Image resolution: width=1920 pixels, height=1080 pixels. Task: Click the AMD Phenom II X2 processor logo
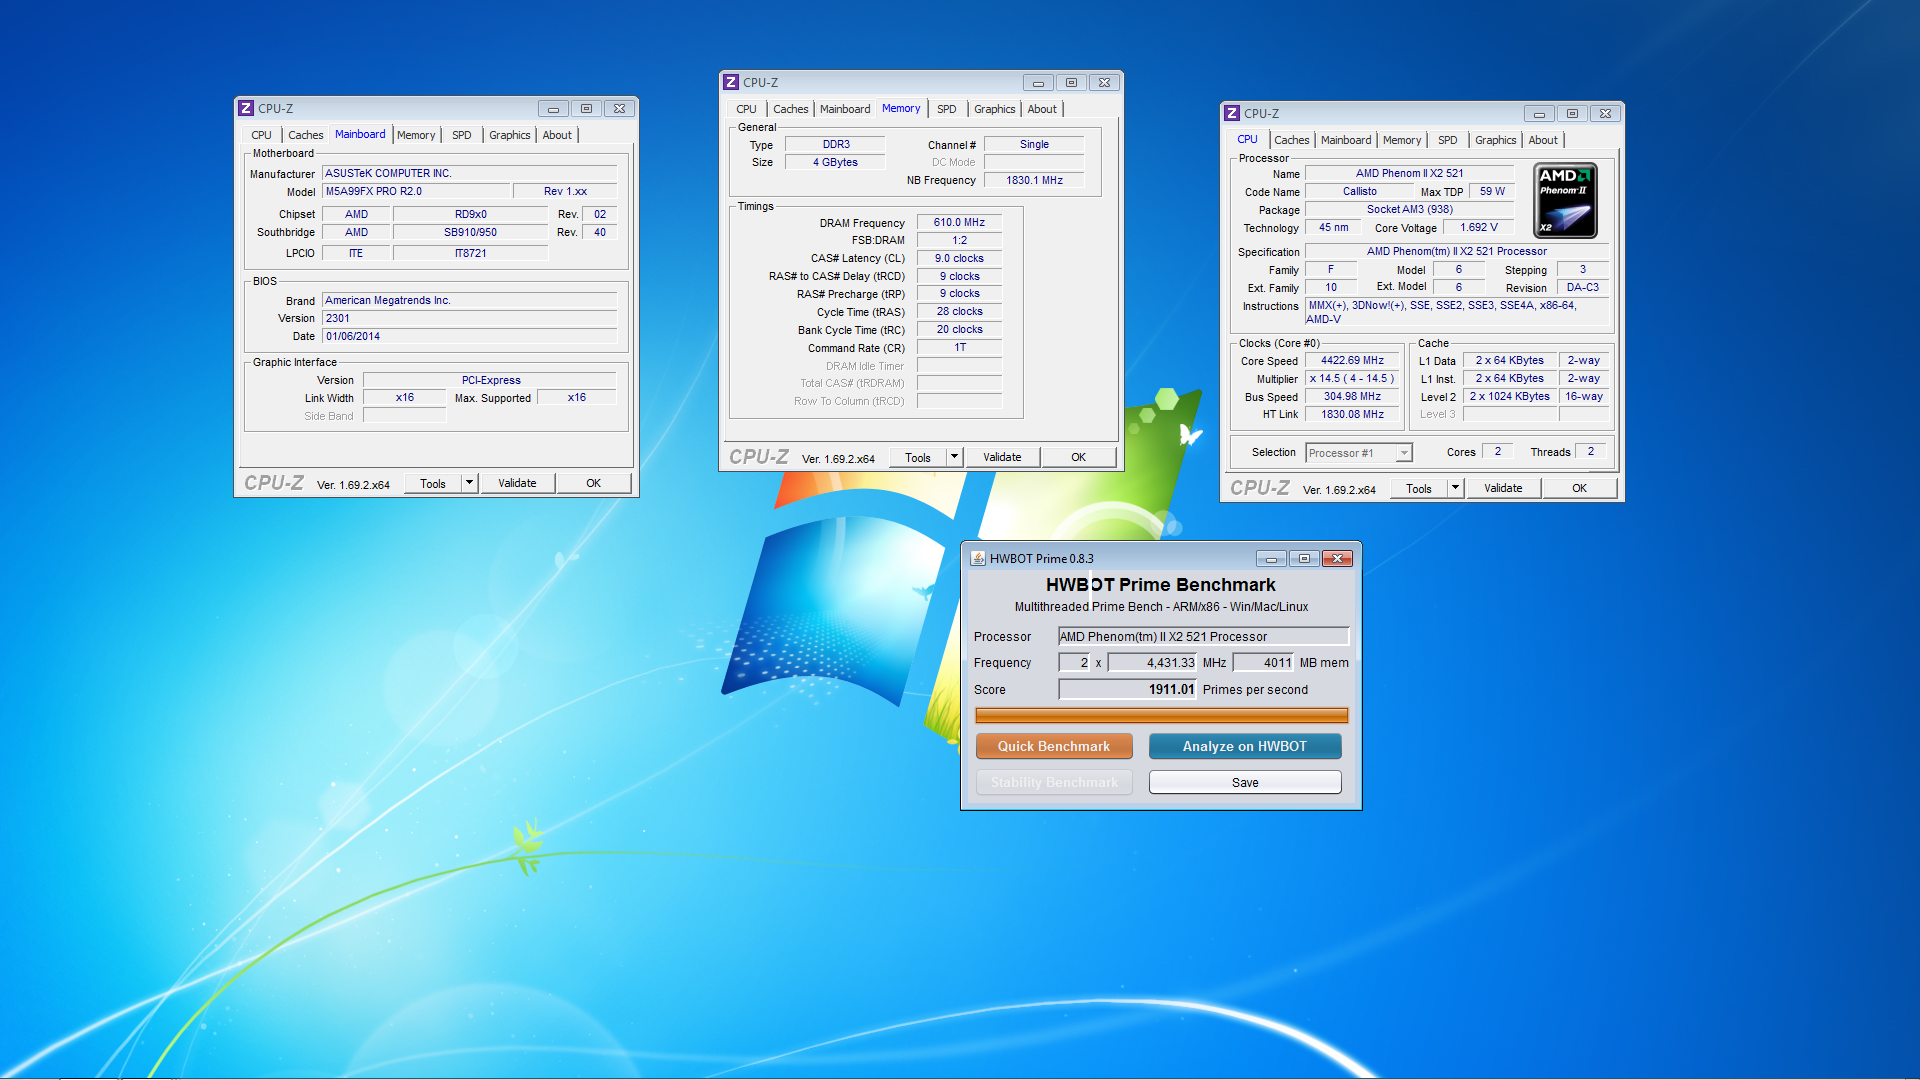[x=1565, y=200]
